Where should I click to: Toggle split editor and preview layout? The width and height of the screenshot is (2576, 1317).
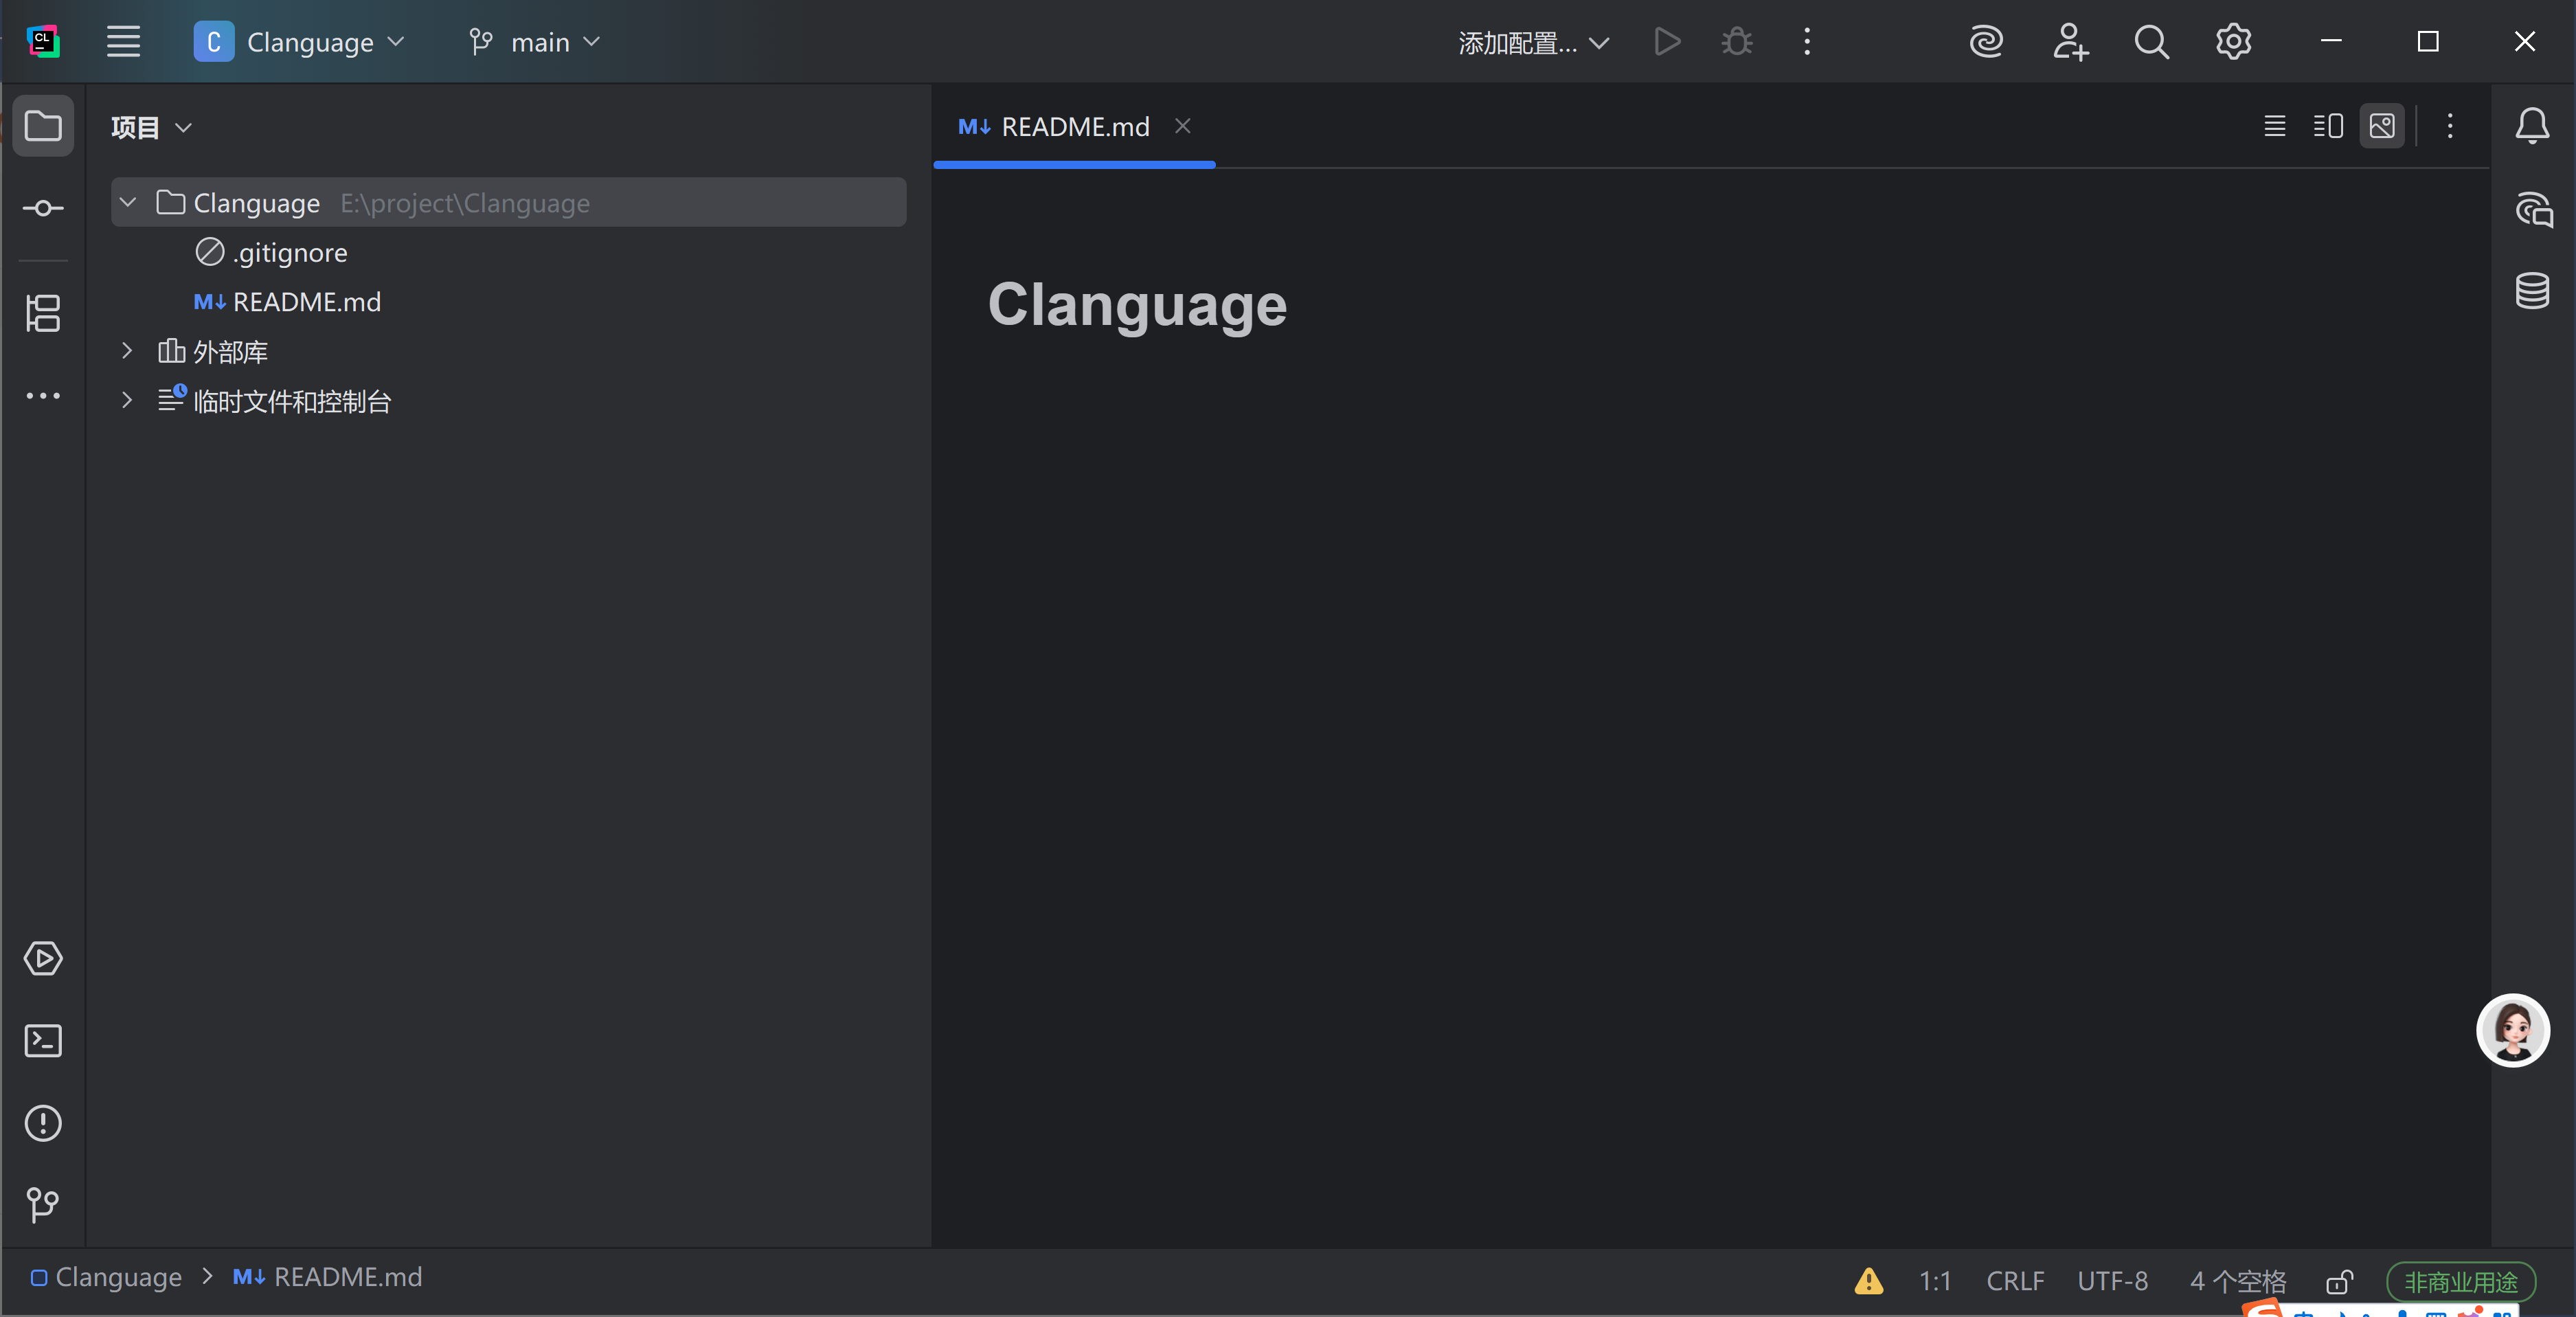pyautogui.click(x=2328, y=126)
